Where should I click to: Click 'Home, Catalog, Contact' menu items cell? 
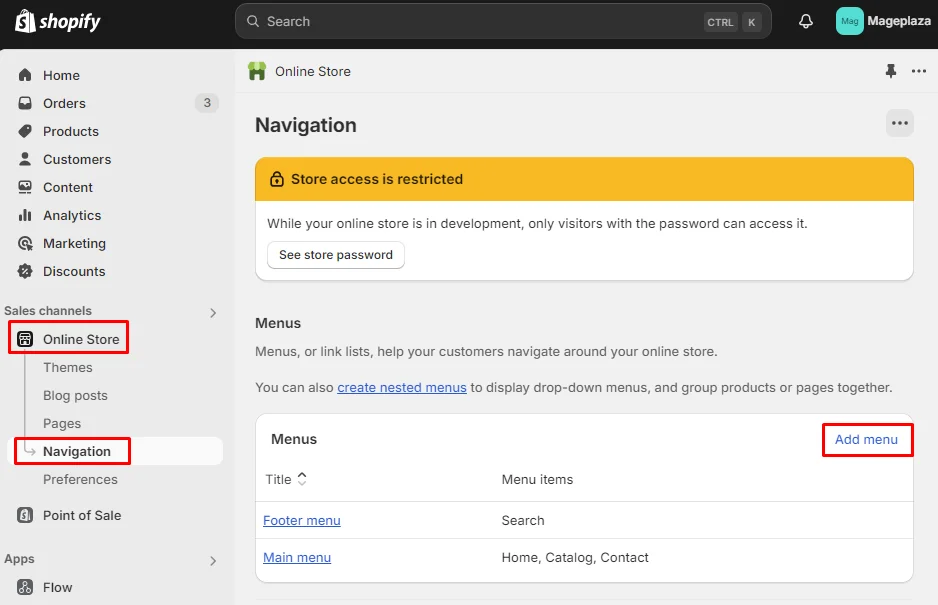point(575,558)
